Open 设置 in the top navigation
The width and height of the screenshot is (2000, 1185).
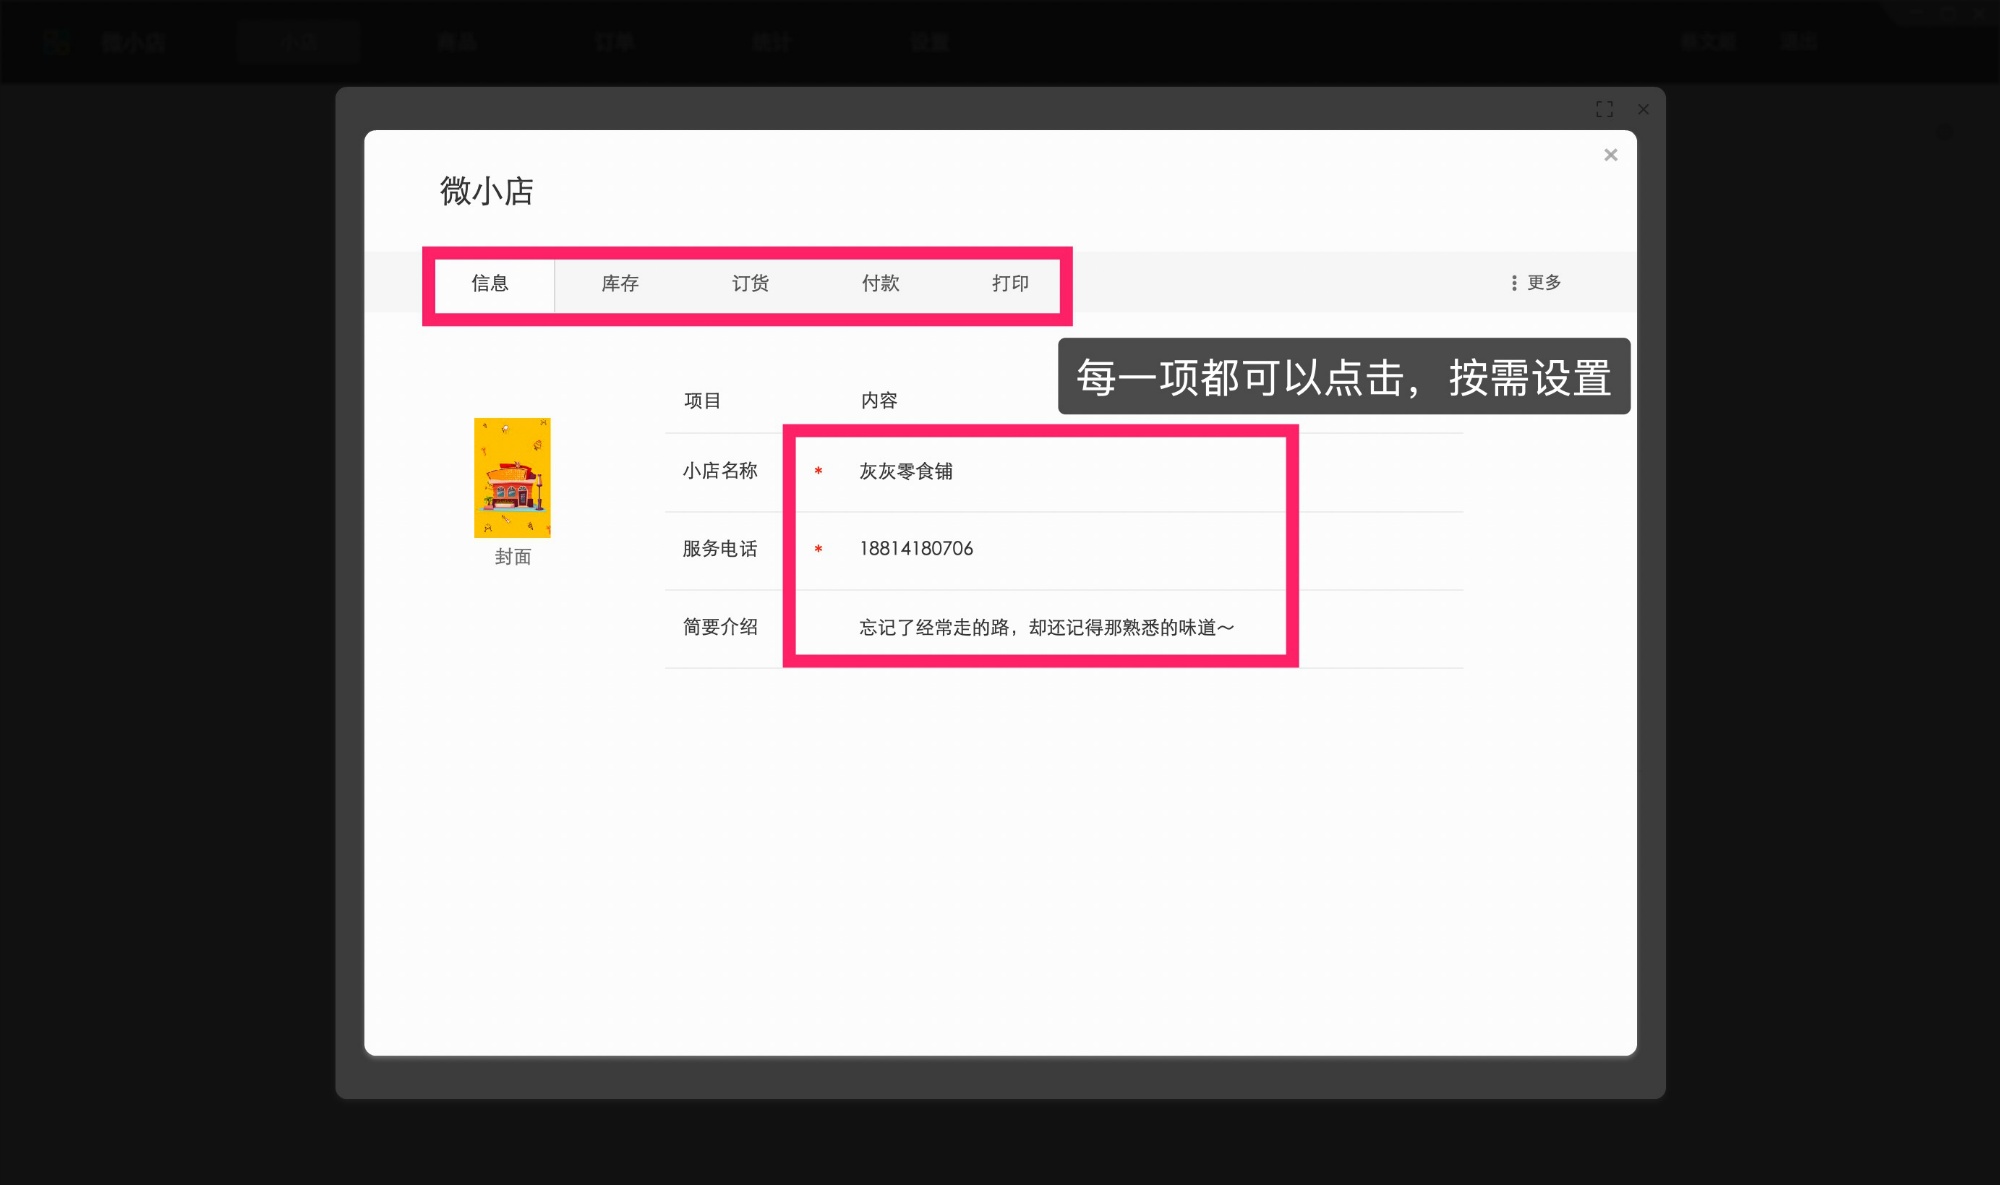click(928, 41)
